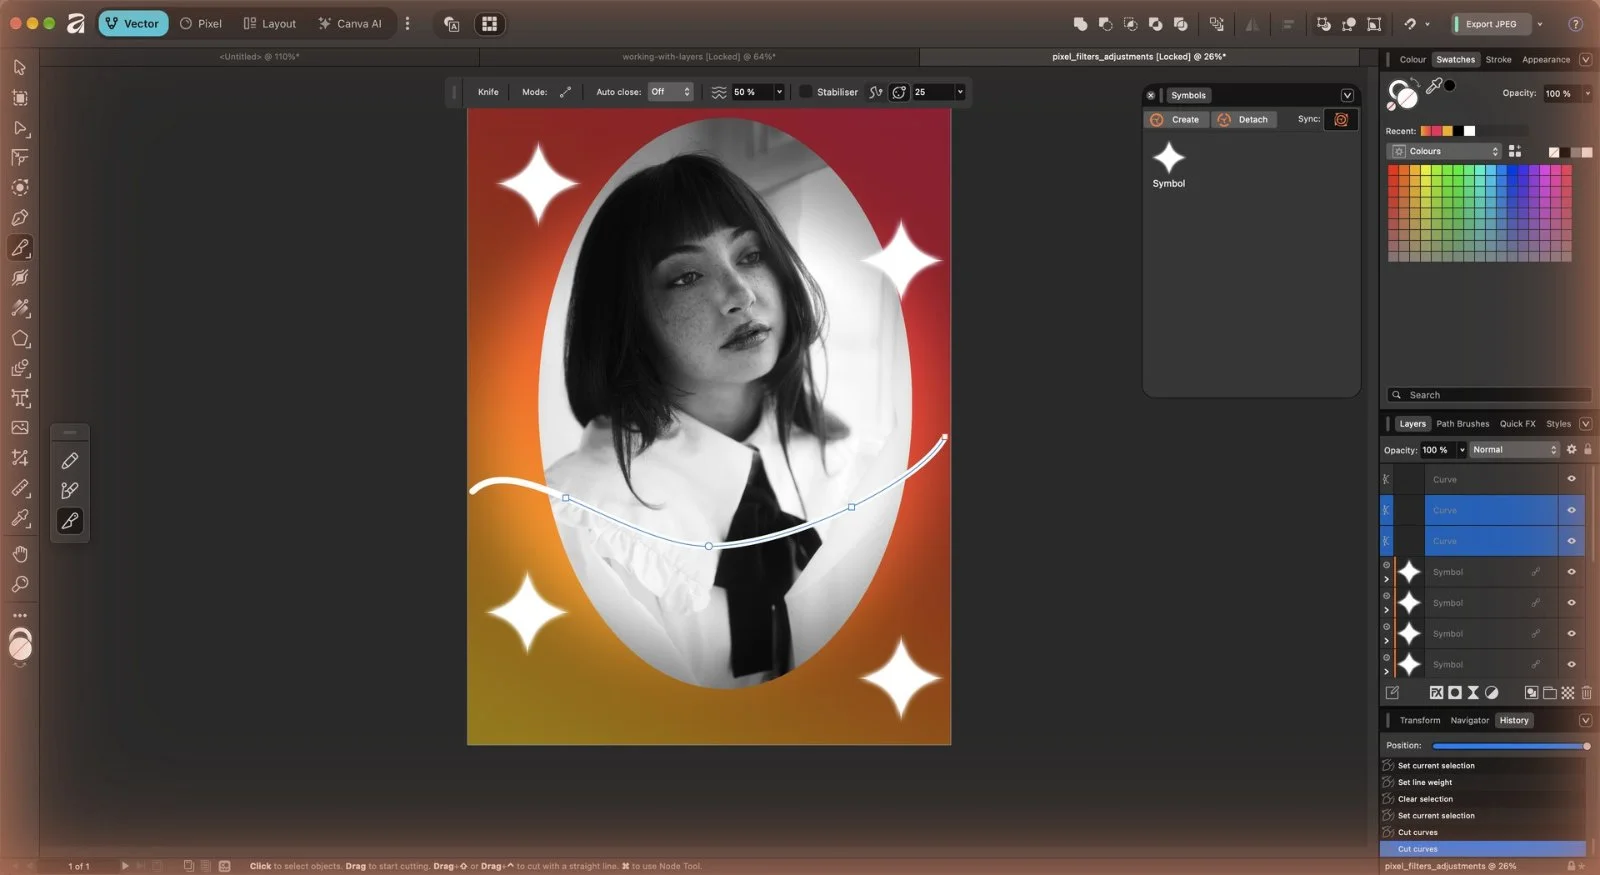The height and width of the screenshot is (875, 1600).
Task: Select the View hand tool
Action: tap(19, 554)
